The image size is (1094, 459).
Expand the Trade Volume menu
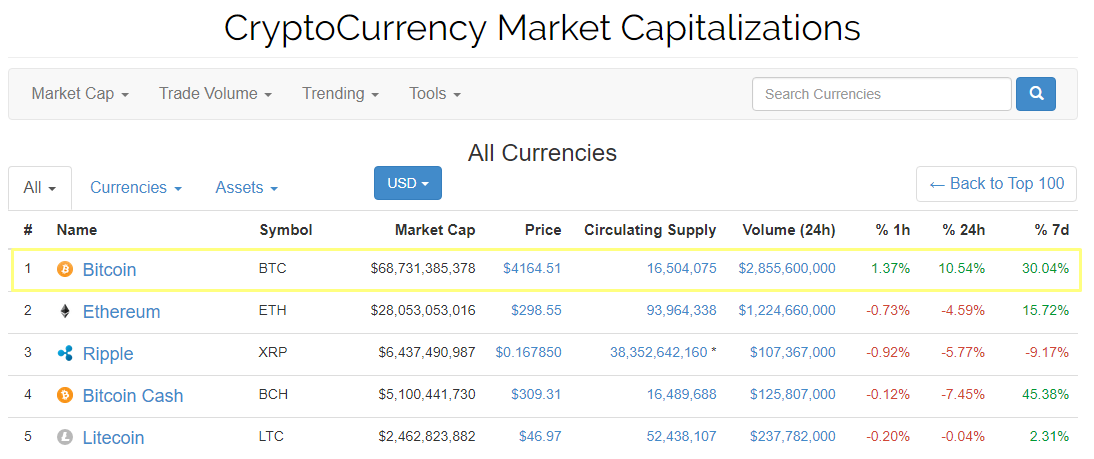(215, 94)
